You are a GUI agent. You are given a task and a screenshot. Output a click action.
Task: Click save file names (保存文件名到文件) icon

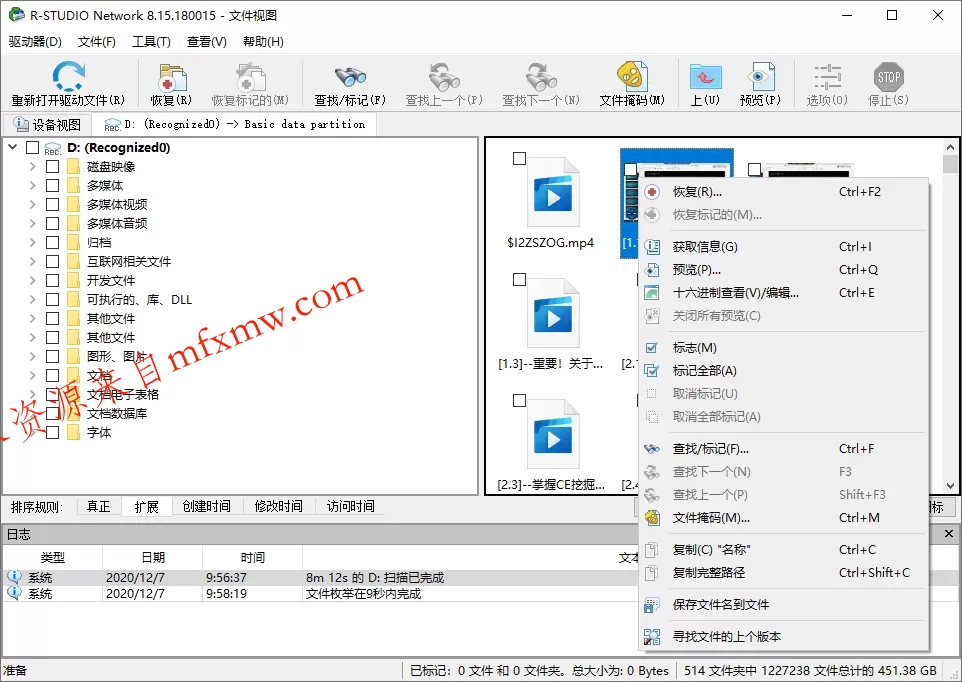tap(652, 605)
